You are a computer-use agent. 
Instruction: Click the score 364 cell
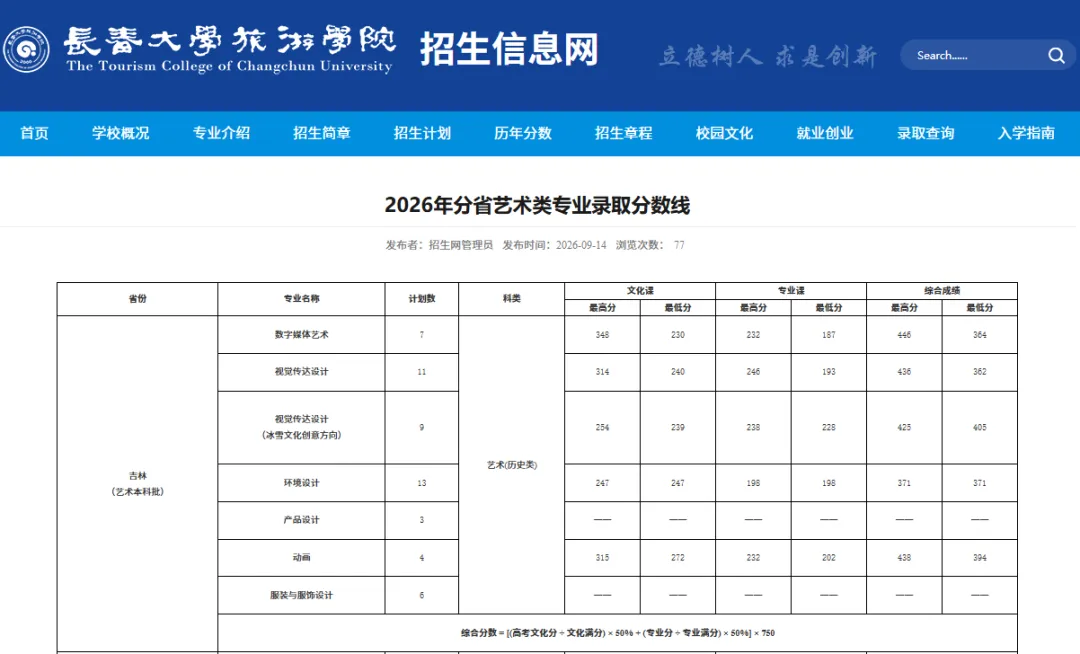pos(979,335)
